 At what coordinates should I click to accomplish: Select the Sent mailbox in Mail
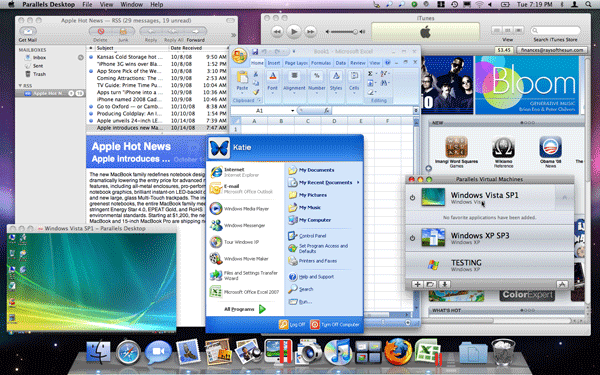pyautogui.click(x=38, y=66)
